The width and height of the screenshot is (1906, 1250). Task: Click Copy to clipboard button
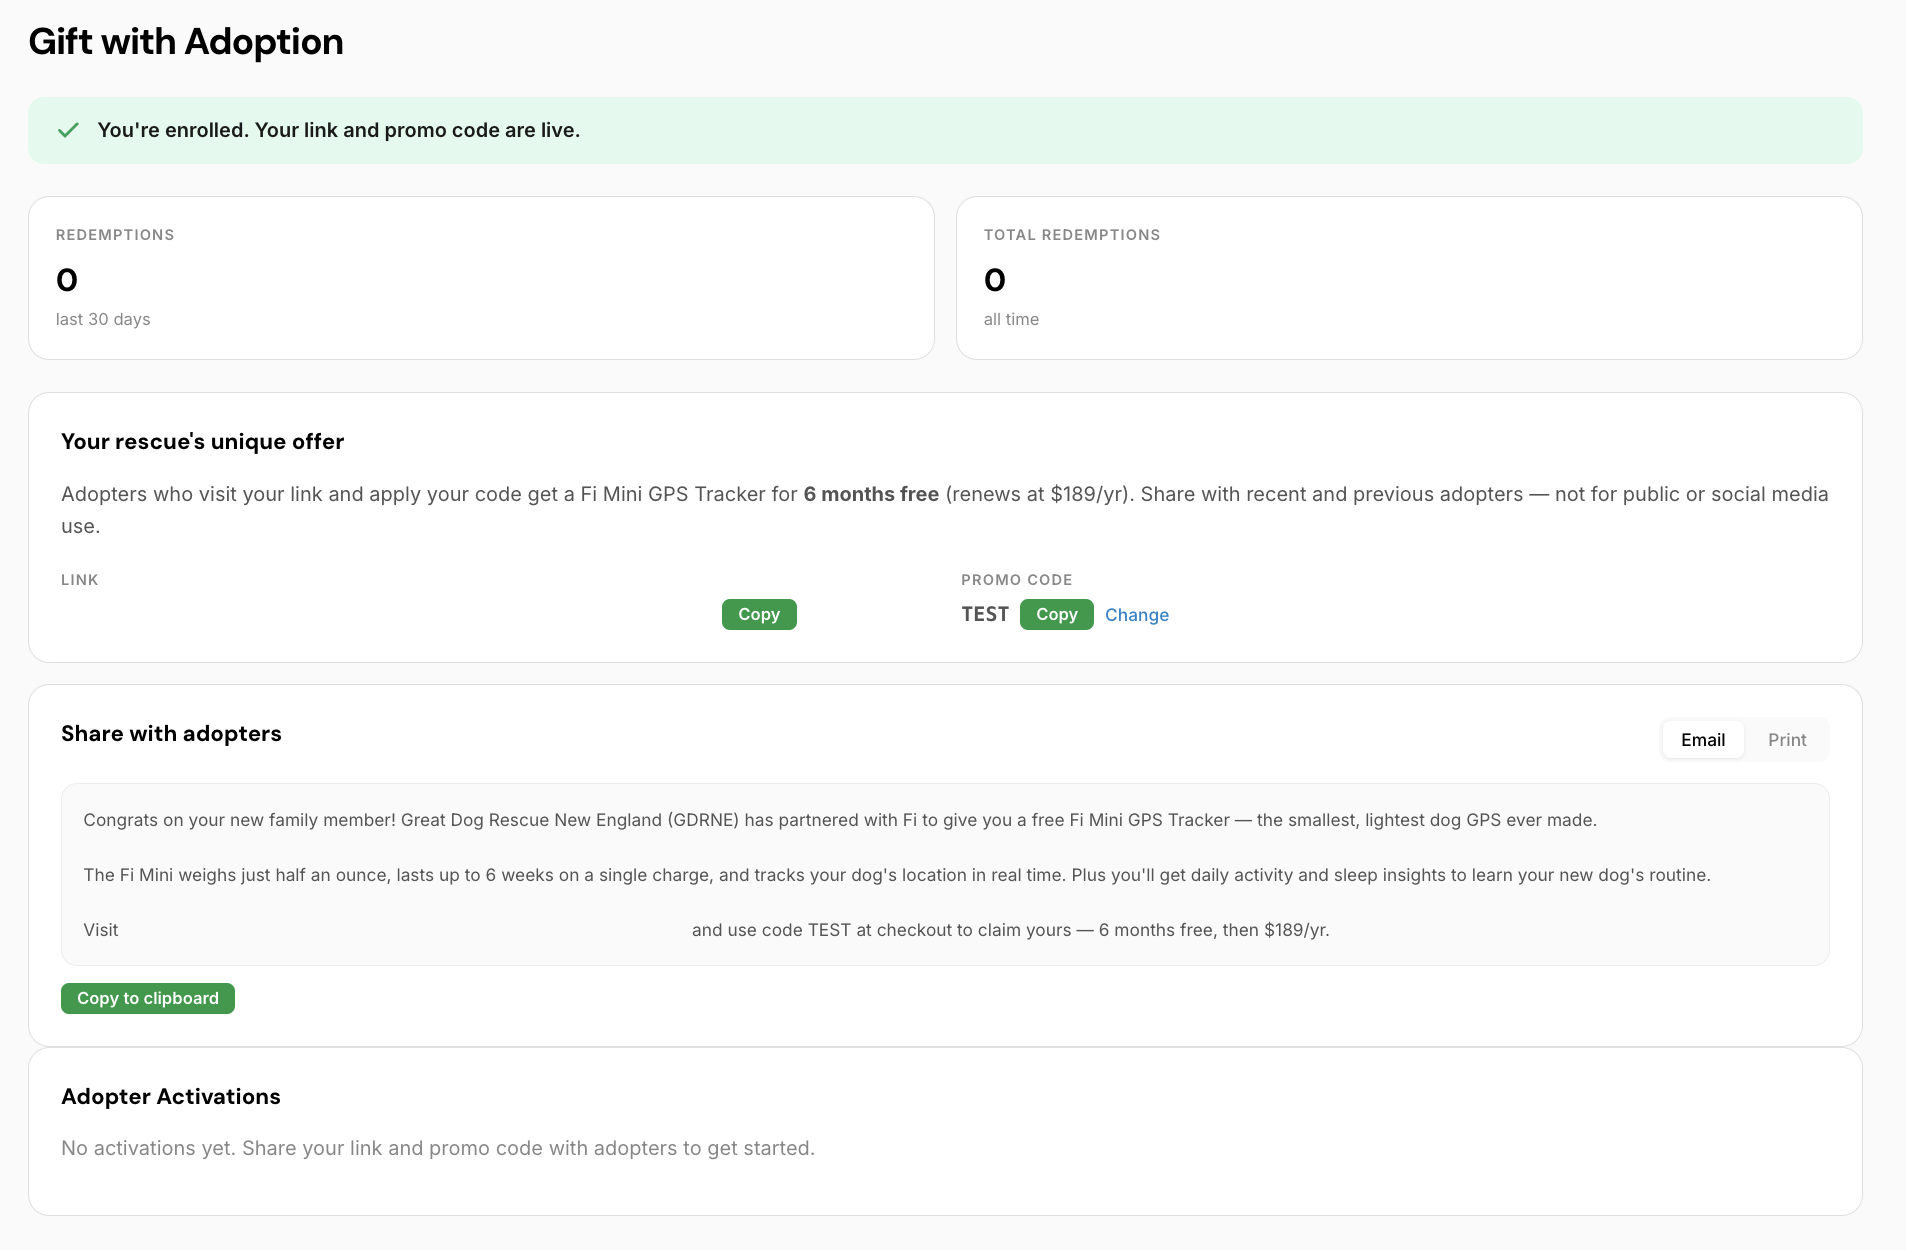148,998
